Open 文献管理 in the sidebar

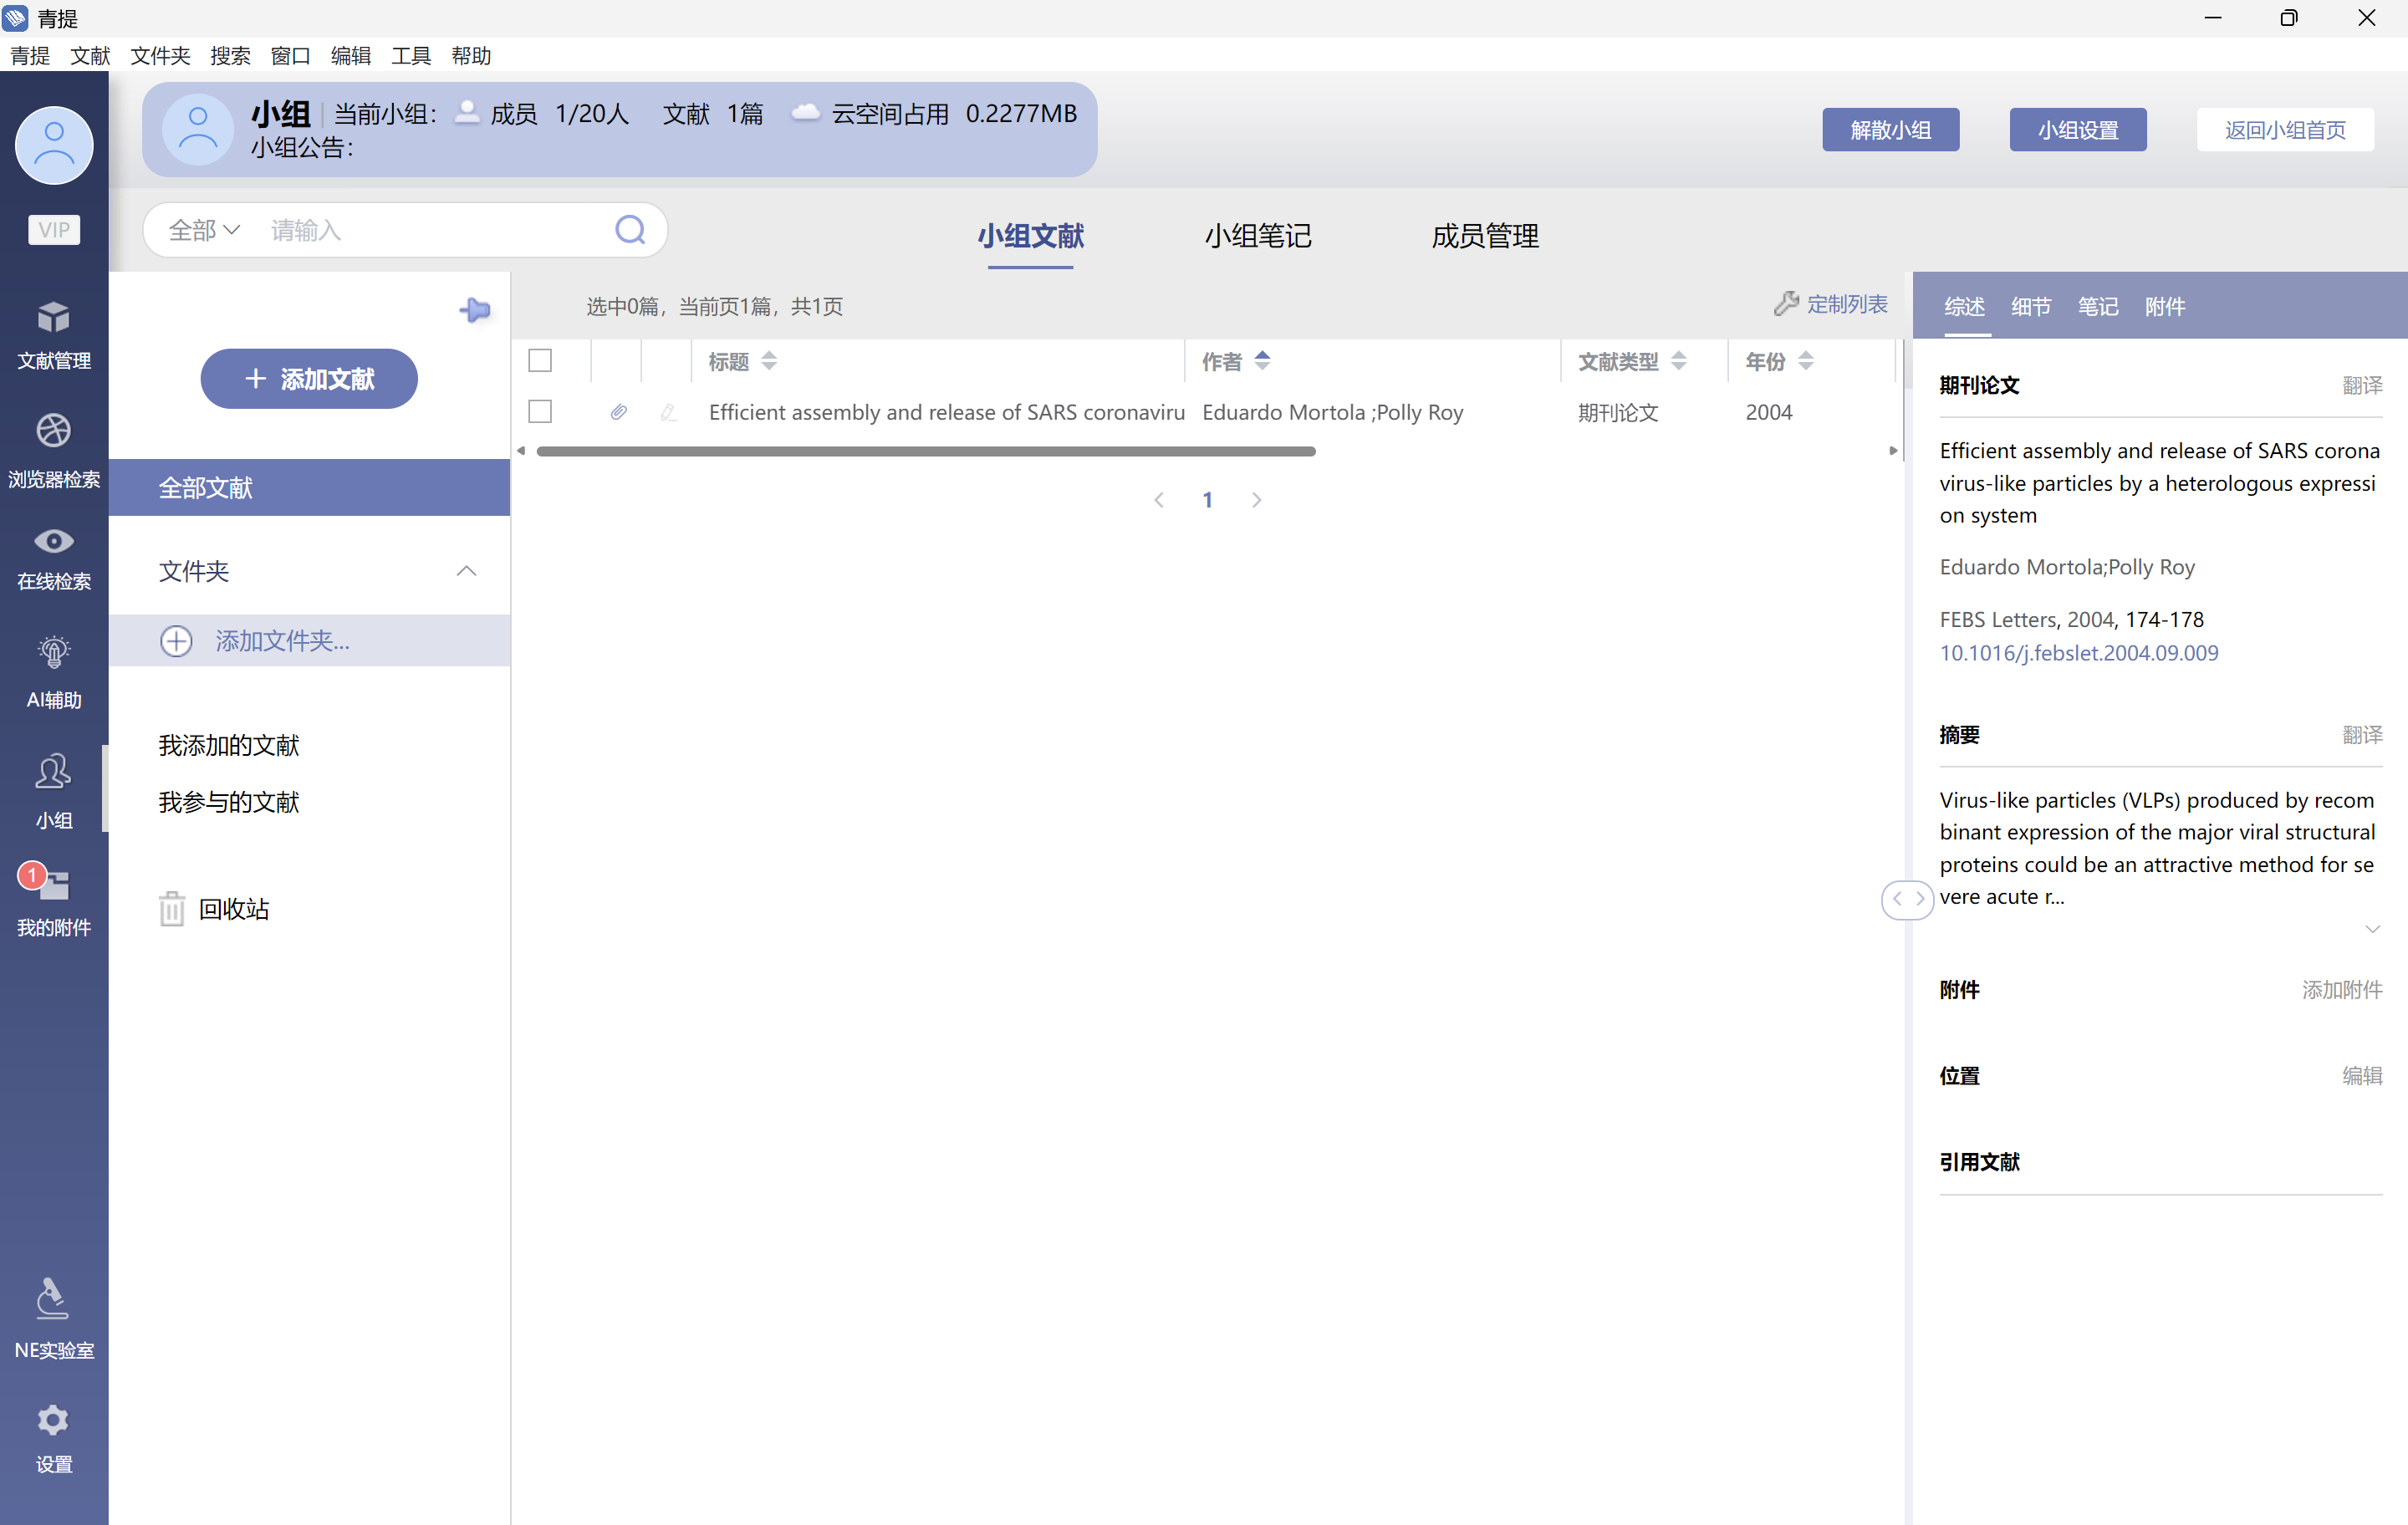[54, 335]
